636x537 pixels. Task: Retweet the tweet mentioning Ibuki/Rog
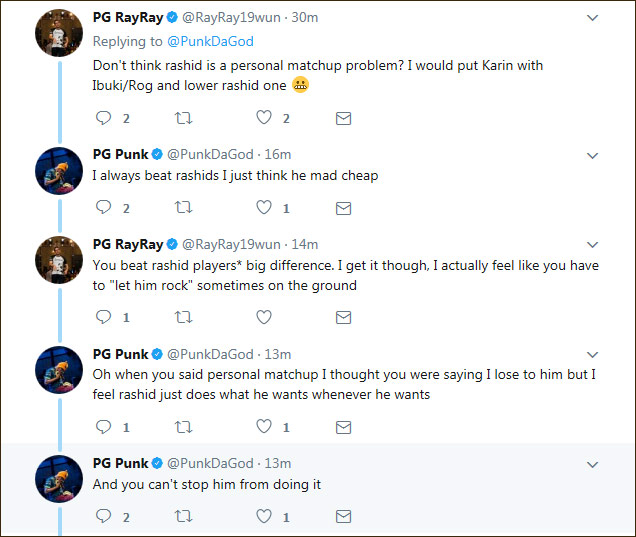184,118
